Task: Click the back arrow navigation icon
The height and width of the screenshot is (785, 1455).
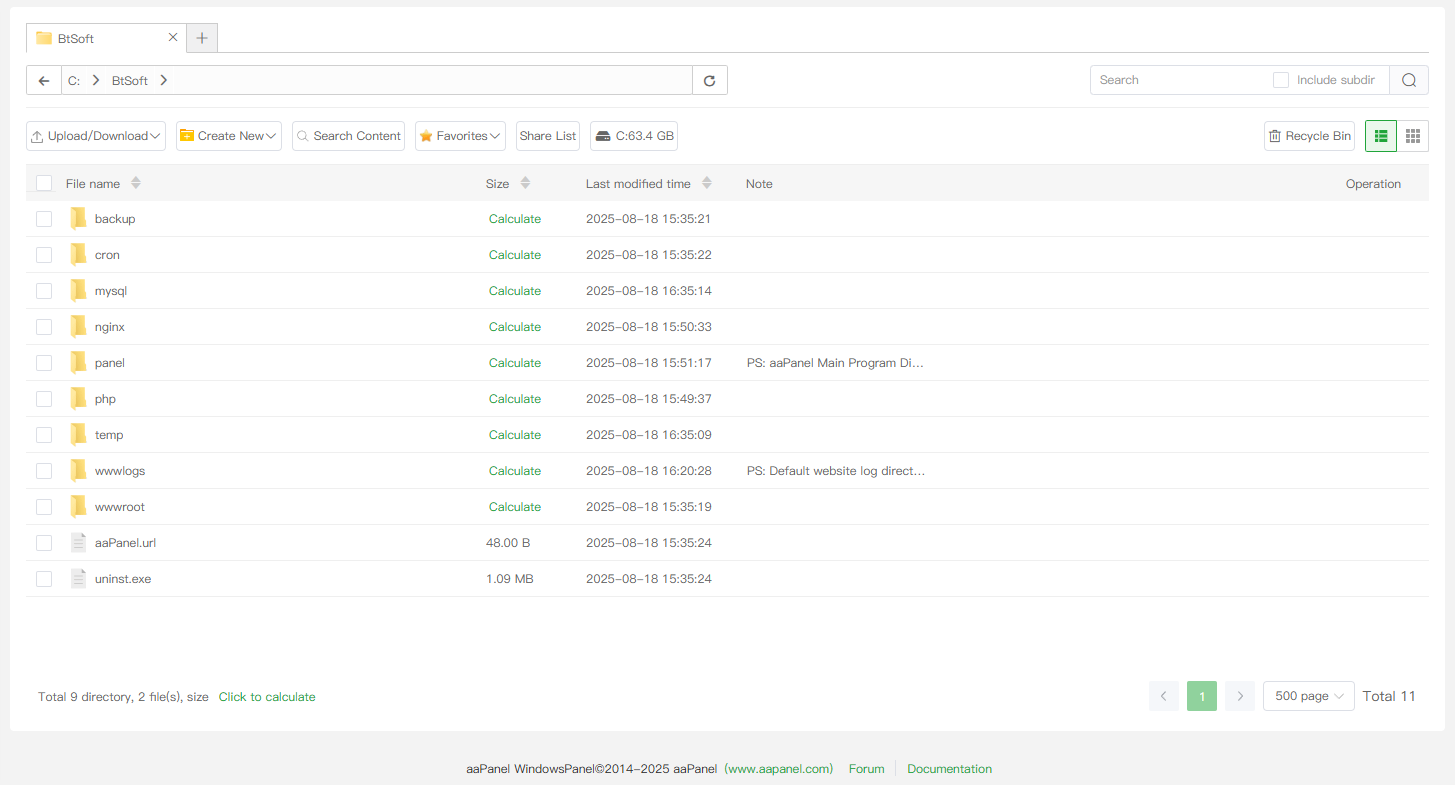Action: coord(44,81)
